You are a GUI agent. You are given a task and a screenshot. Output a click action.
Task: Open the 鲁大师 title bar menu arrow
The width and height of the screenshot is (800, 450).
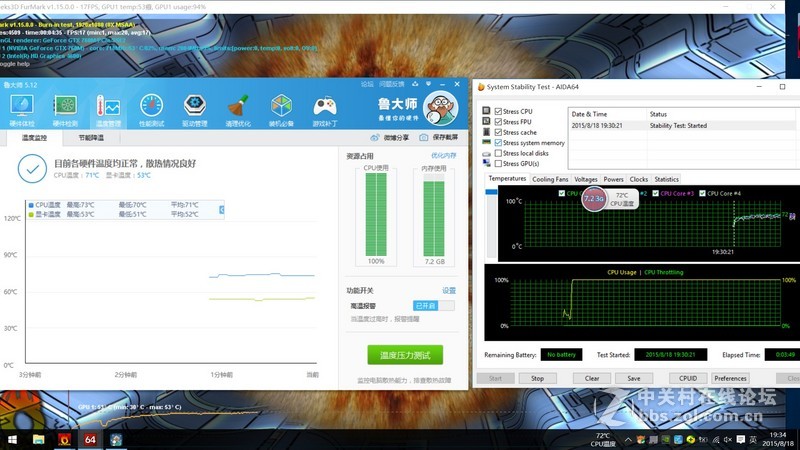[428, 84]
